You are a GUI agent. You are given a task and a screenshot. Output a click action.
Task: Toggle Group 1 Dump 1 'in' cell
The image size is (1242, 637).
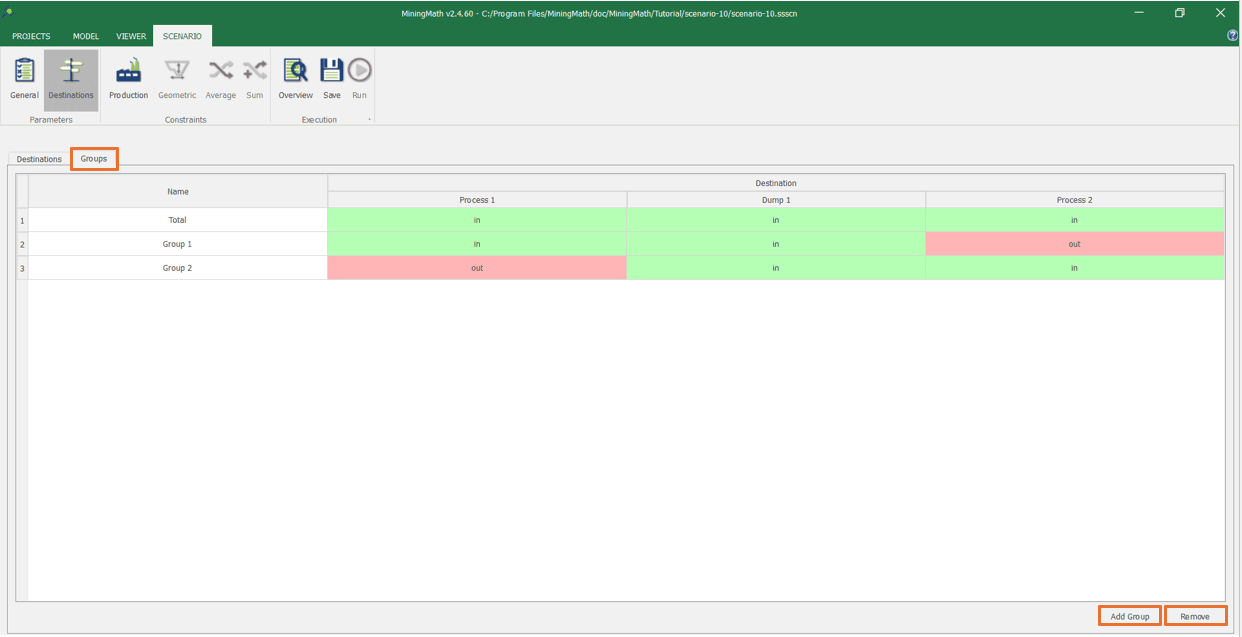(776, 244)
